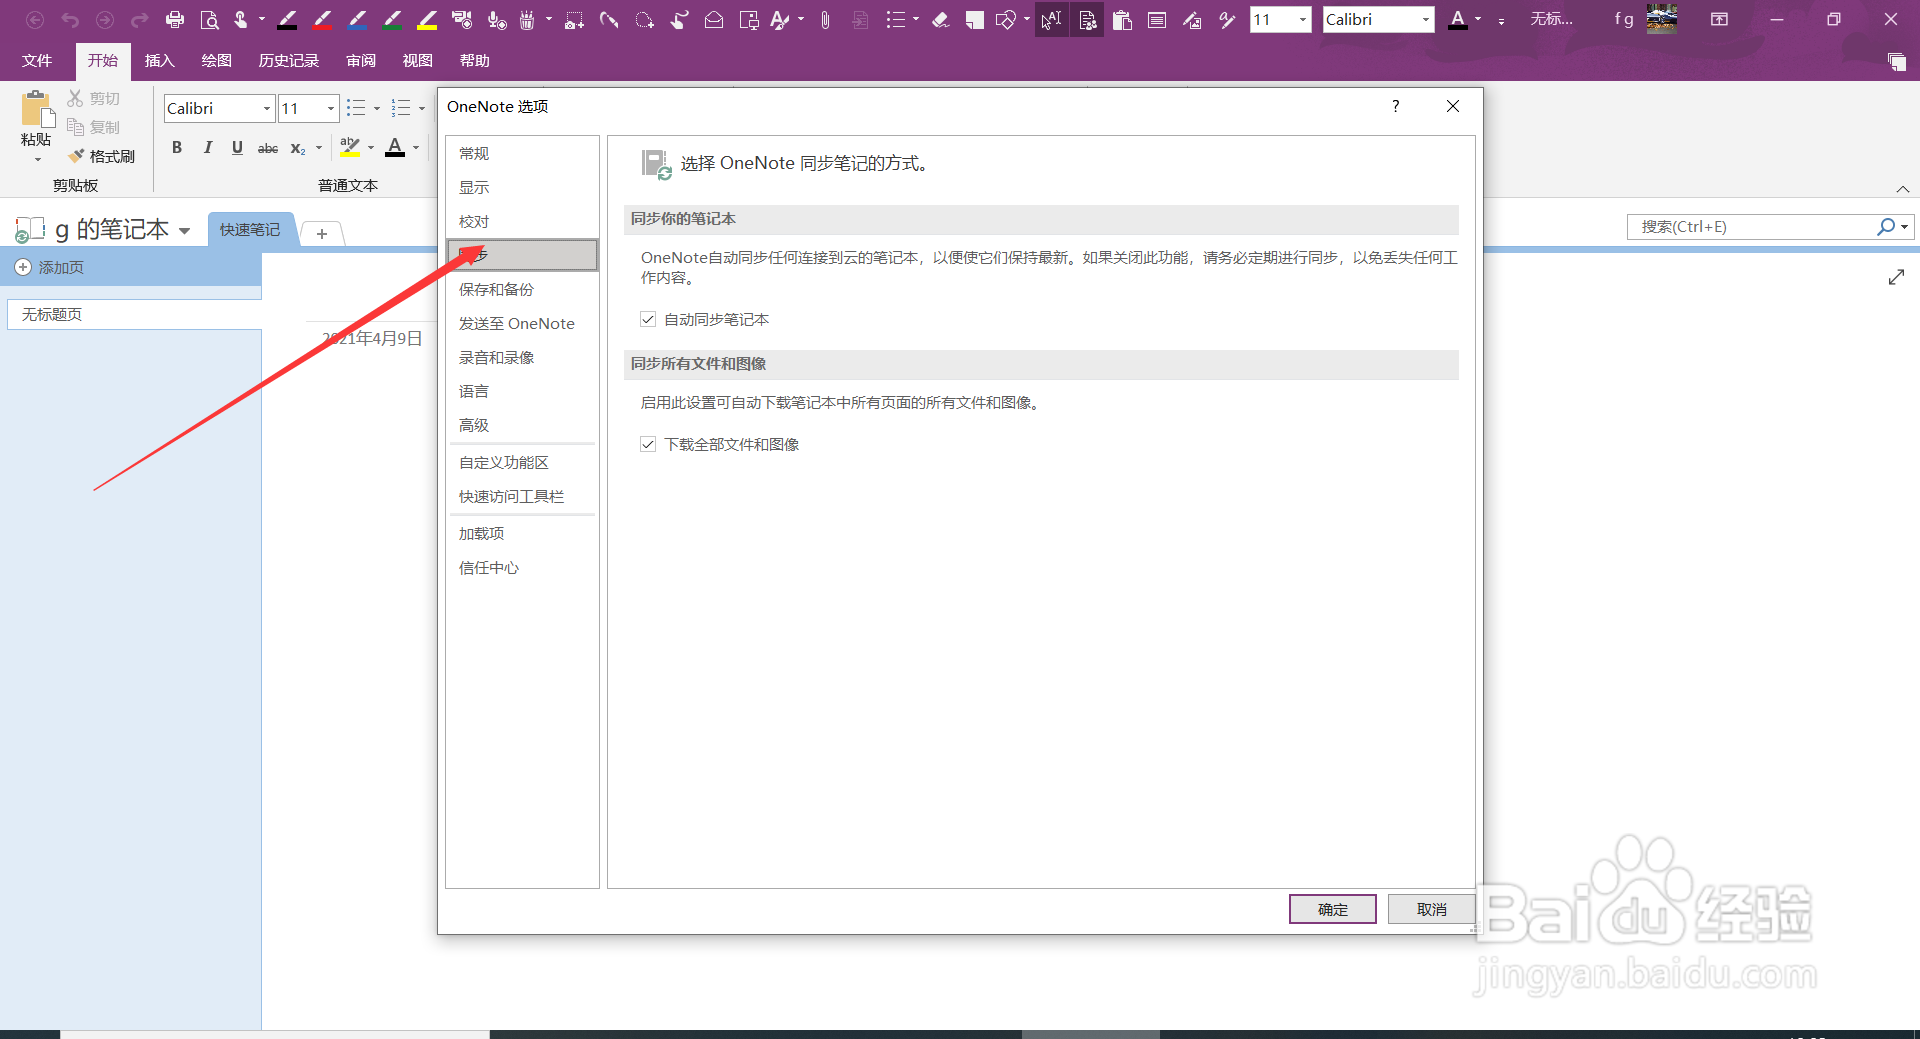
Task: Click the attach file paperclip icon
Action: pos(825,19)
